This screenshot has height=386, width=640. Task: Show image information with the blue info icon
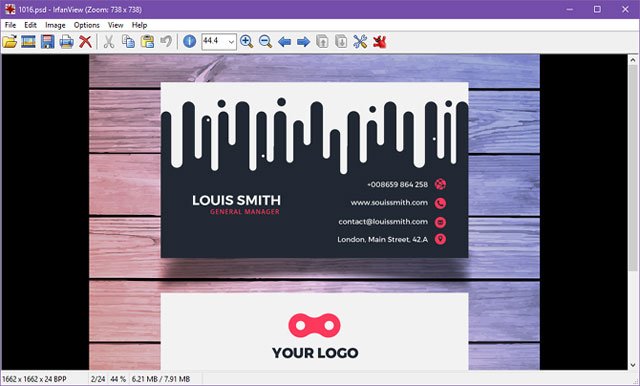point(189,42)
